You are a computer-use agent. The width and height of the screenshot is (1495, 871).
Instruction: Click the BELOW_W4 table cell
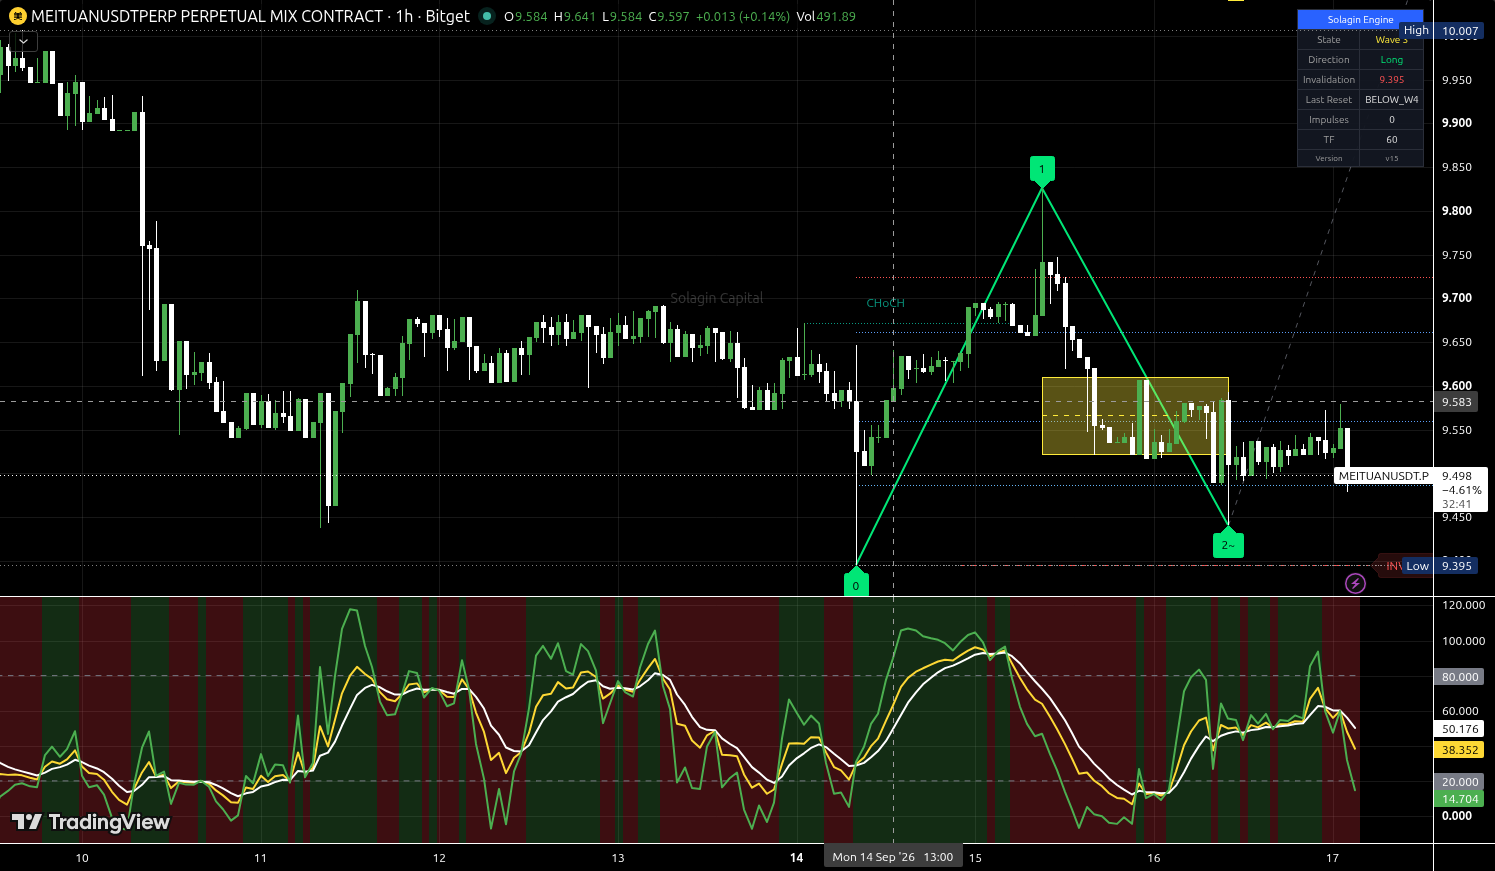click(1391, 100)
